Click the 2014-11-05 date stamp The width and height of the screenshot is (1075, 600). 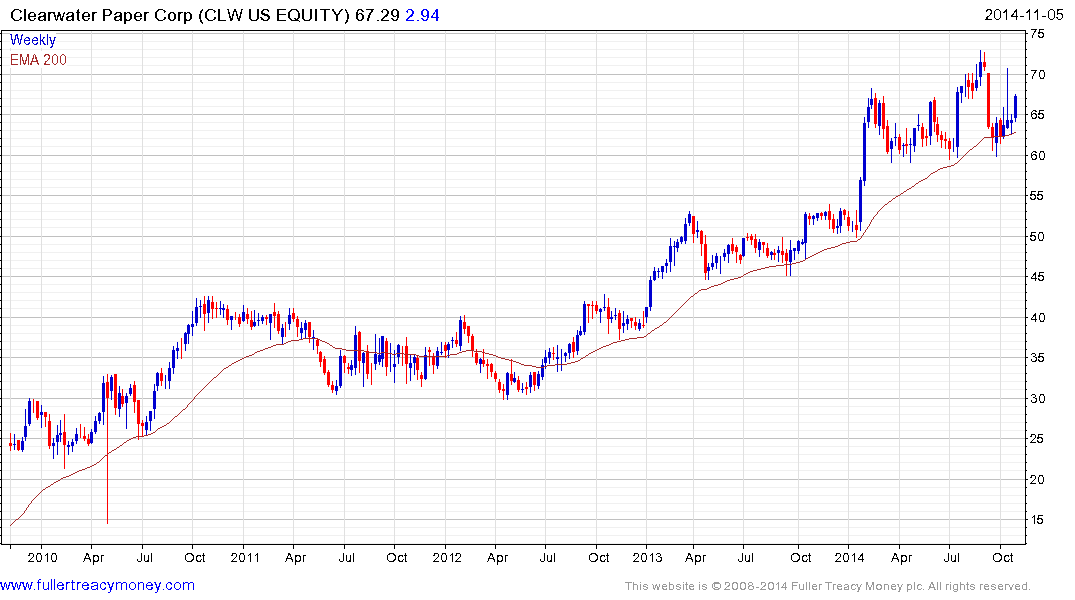[1023, 15]
